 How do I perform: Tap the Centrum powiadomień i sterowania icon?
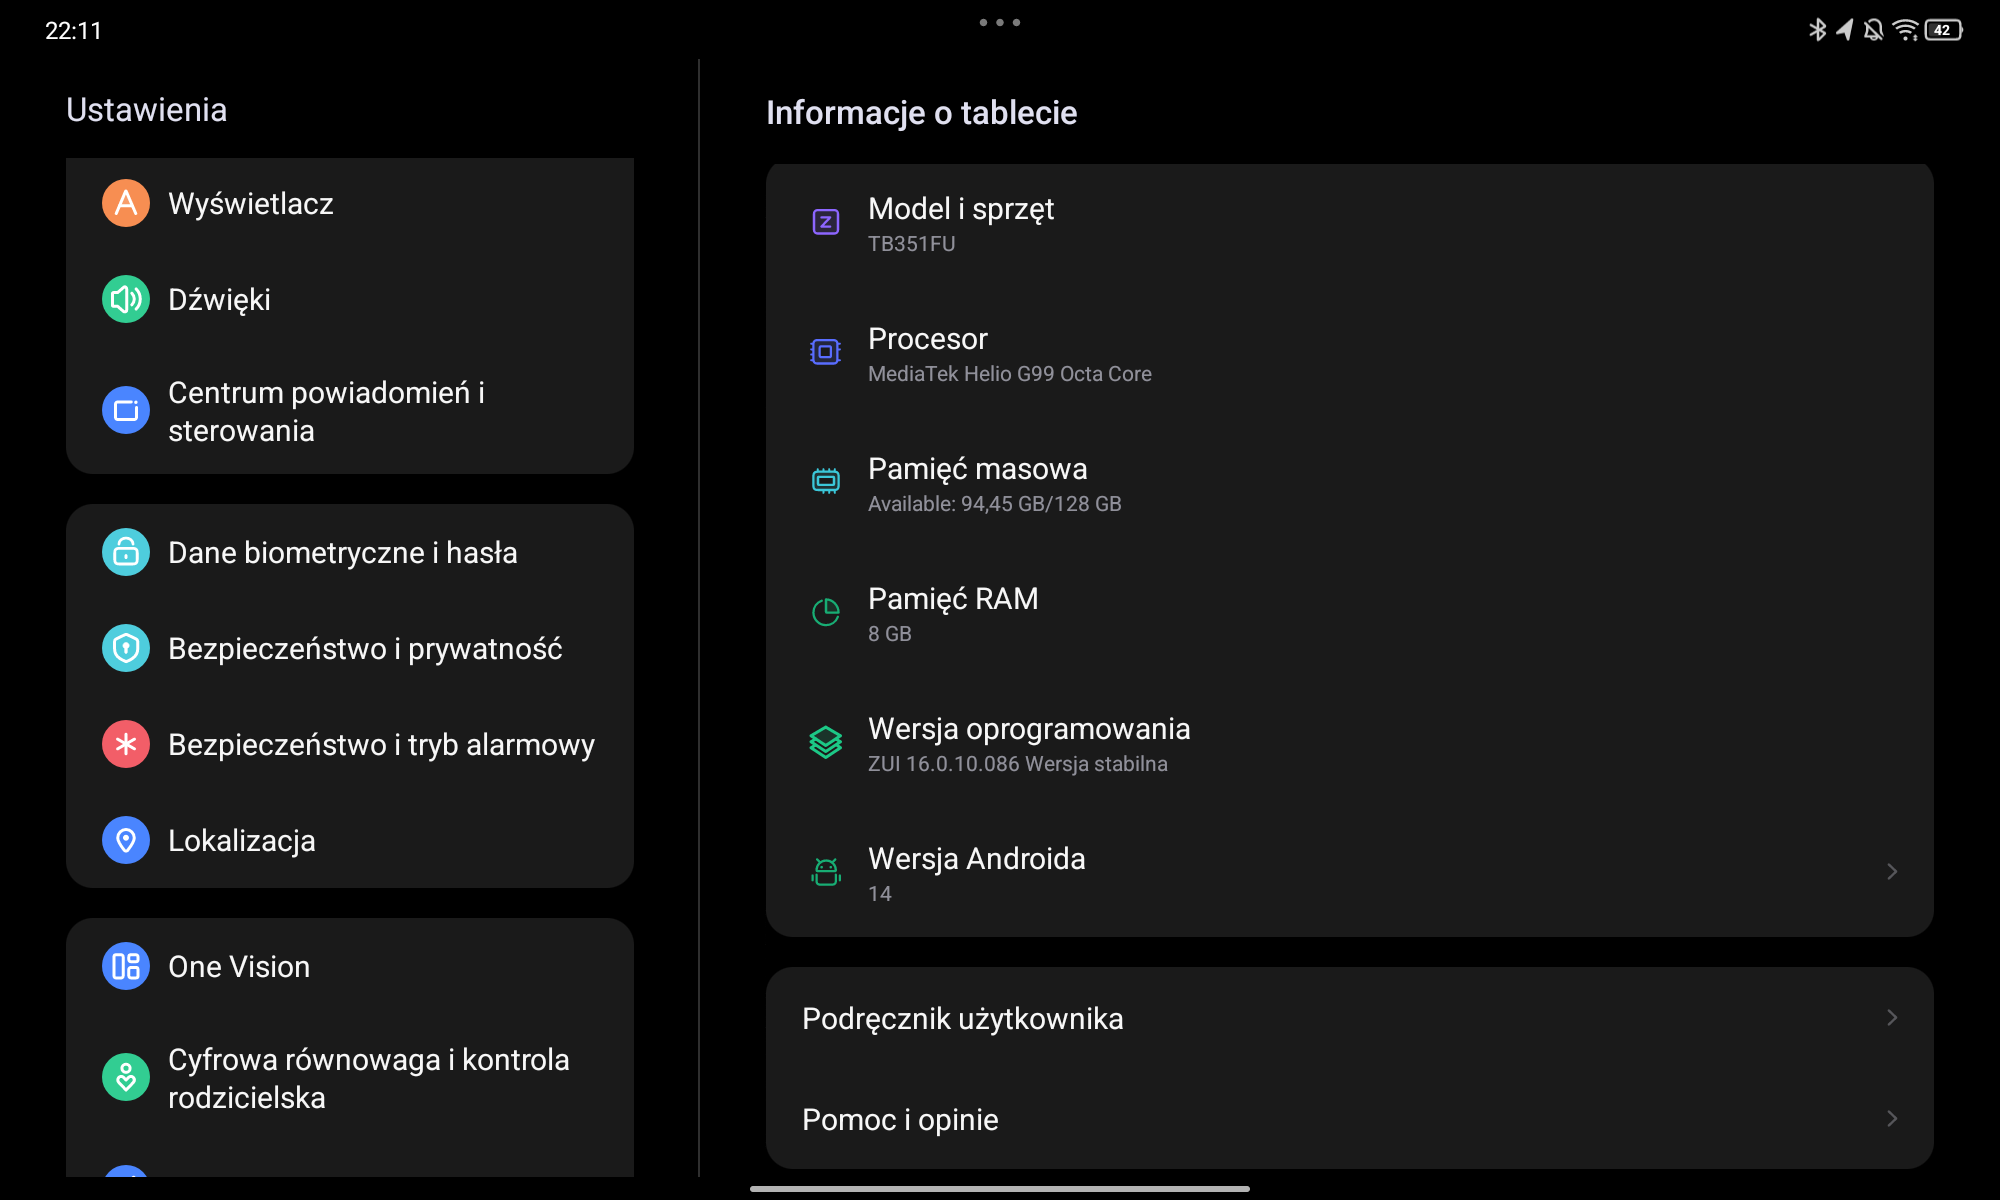pos(126,410)
